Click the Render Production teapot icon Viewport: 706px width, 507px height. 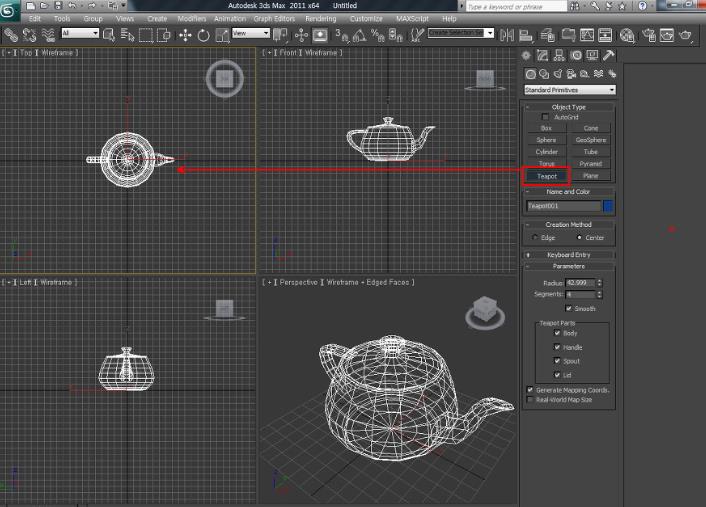685,35
